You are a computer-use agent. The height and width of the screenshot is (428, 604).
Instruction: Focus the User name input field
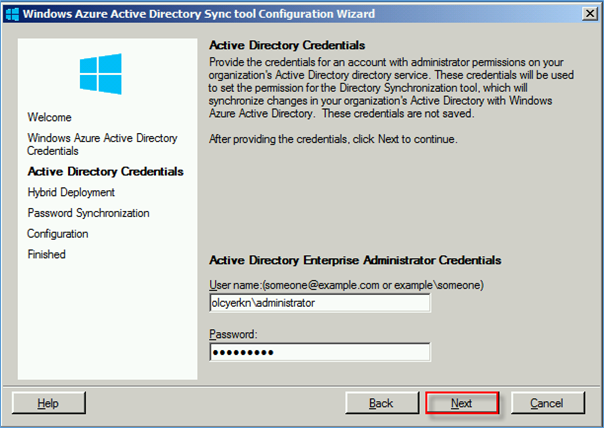coord(320,303)
